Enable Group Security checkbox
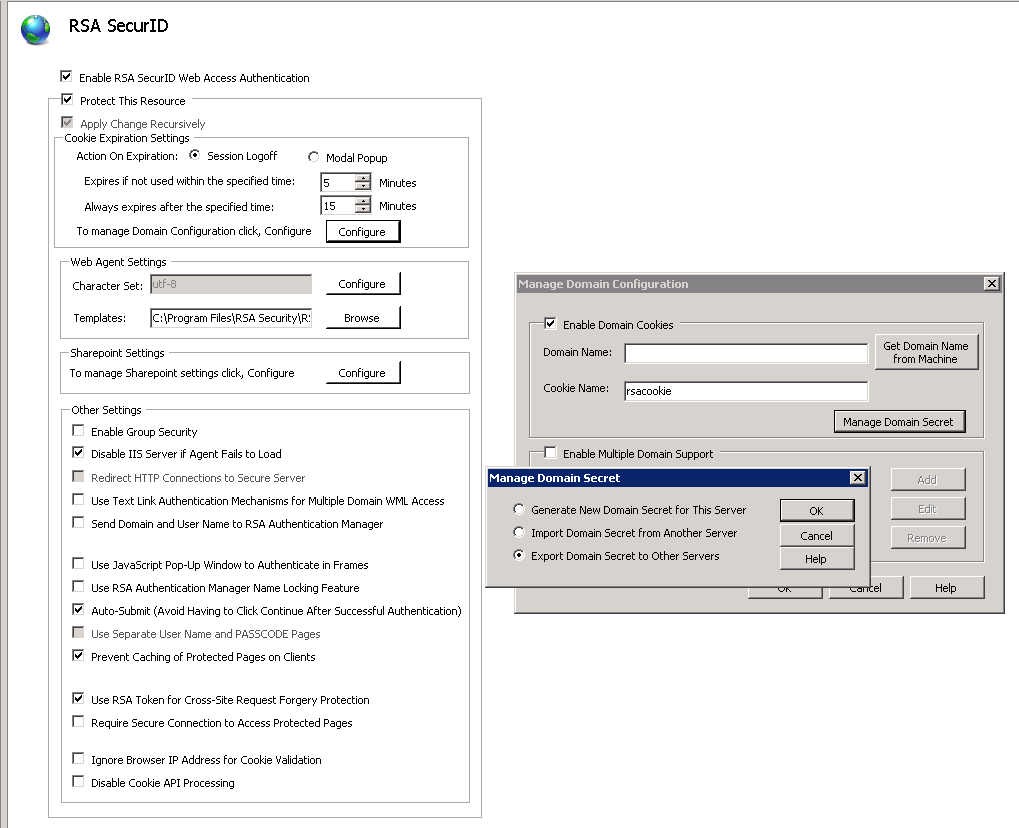 78,431
